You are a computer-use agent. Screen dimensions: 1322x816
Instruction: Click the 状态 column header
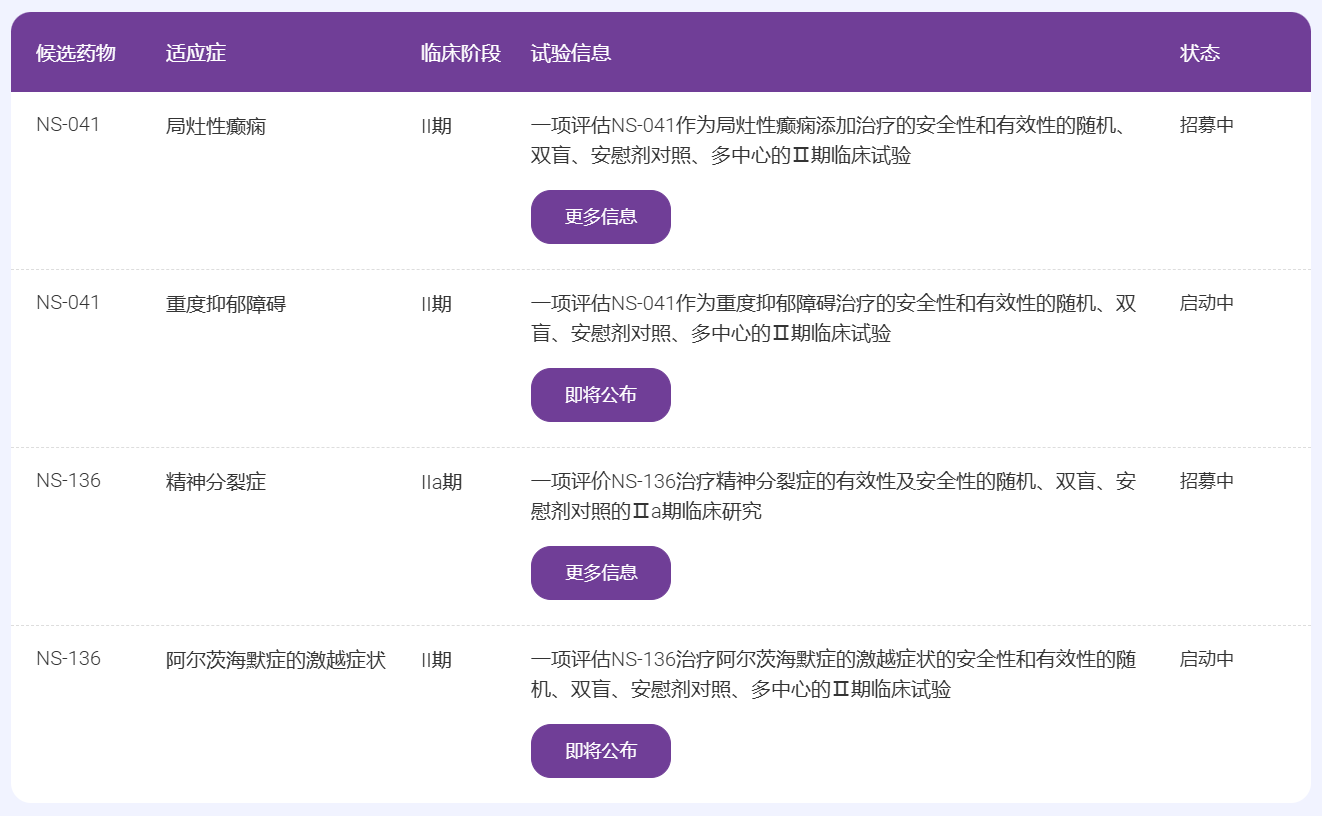1199,53
